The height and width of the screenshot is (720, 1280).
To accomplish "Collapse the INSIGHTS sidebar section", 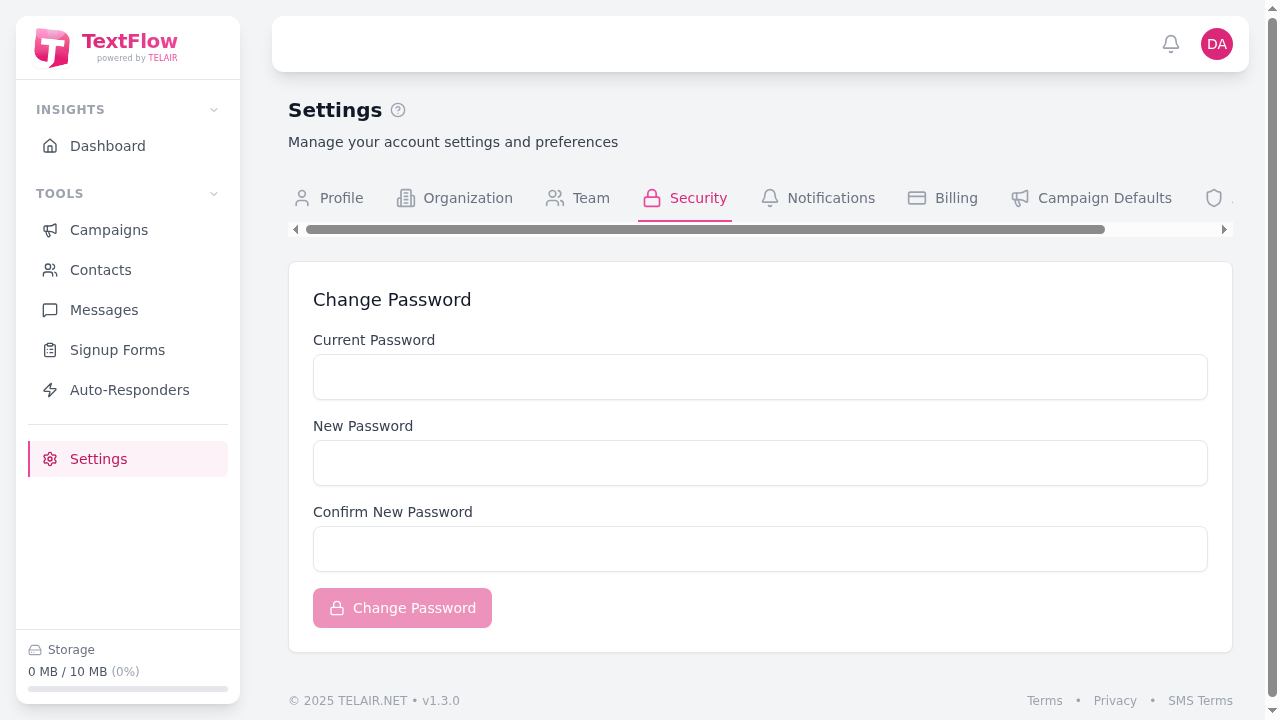I will [x=213, y=109].
